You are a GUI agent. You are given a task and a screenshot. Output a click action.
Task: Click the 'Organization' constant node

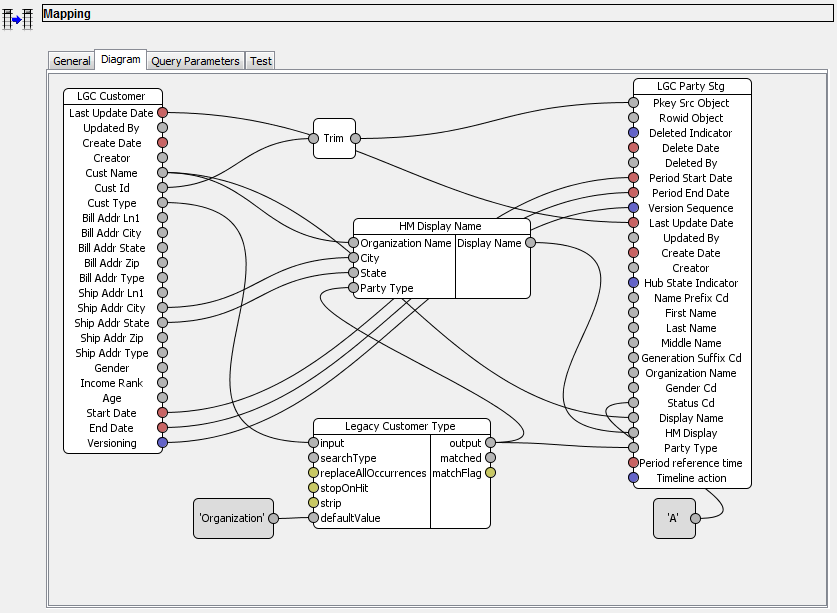point(232,519)
